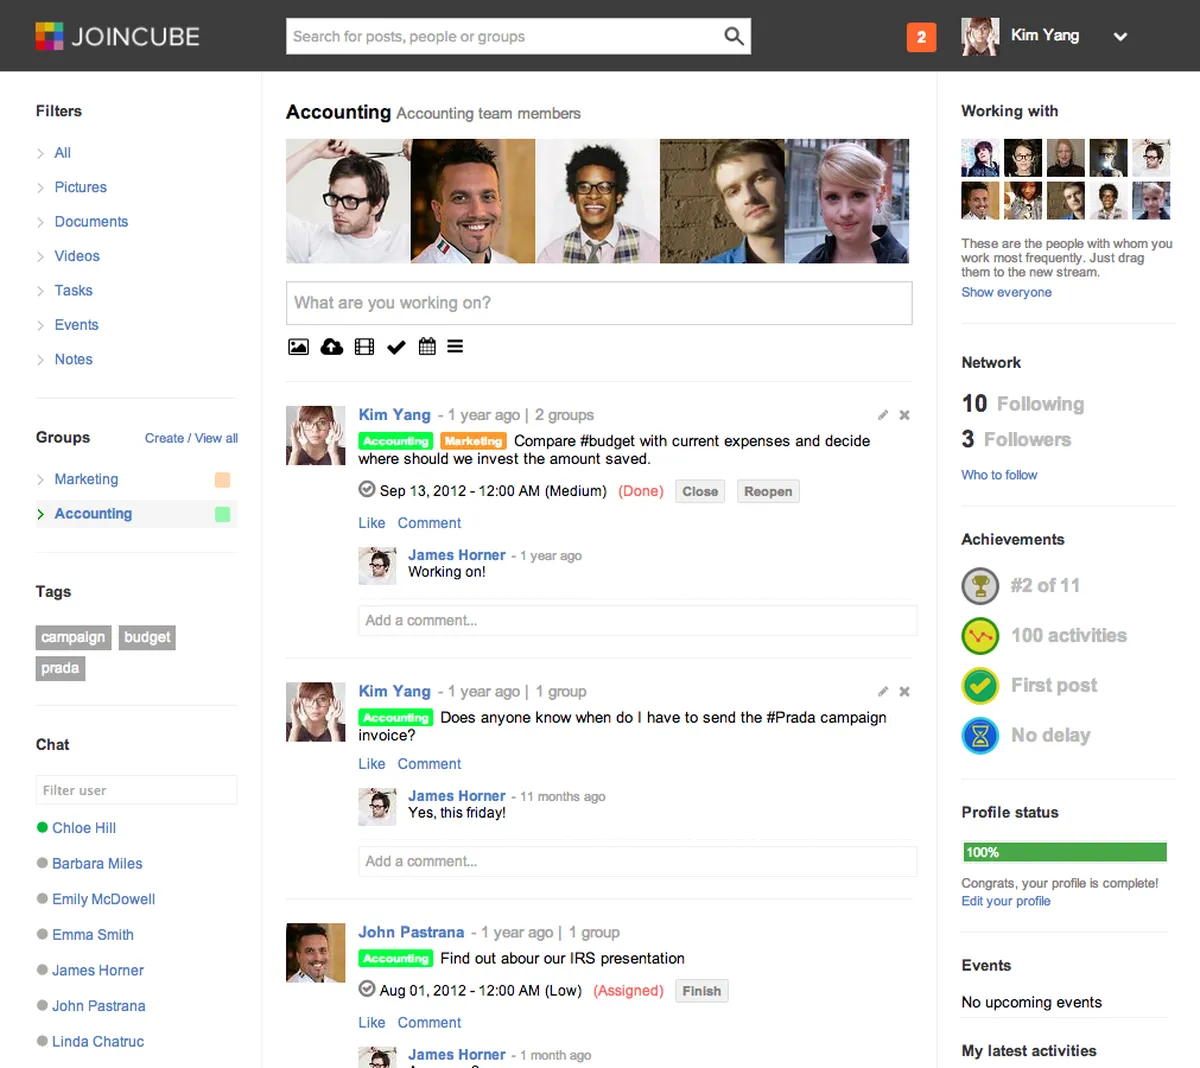The image size is (1200, 1068).
Task: Filter stream by Notes
Action: click(73, 360)
